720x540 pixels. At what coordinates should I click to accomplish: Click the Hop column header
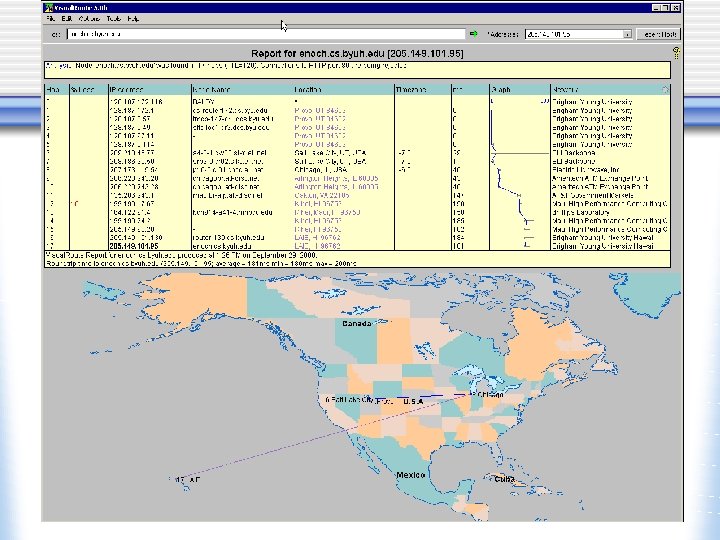click(52, 88)
